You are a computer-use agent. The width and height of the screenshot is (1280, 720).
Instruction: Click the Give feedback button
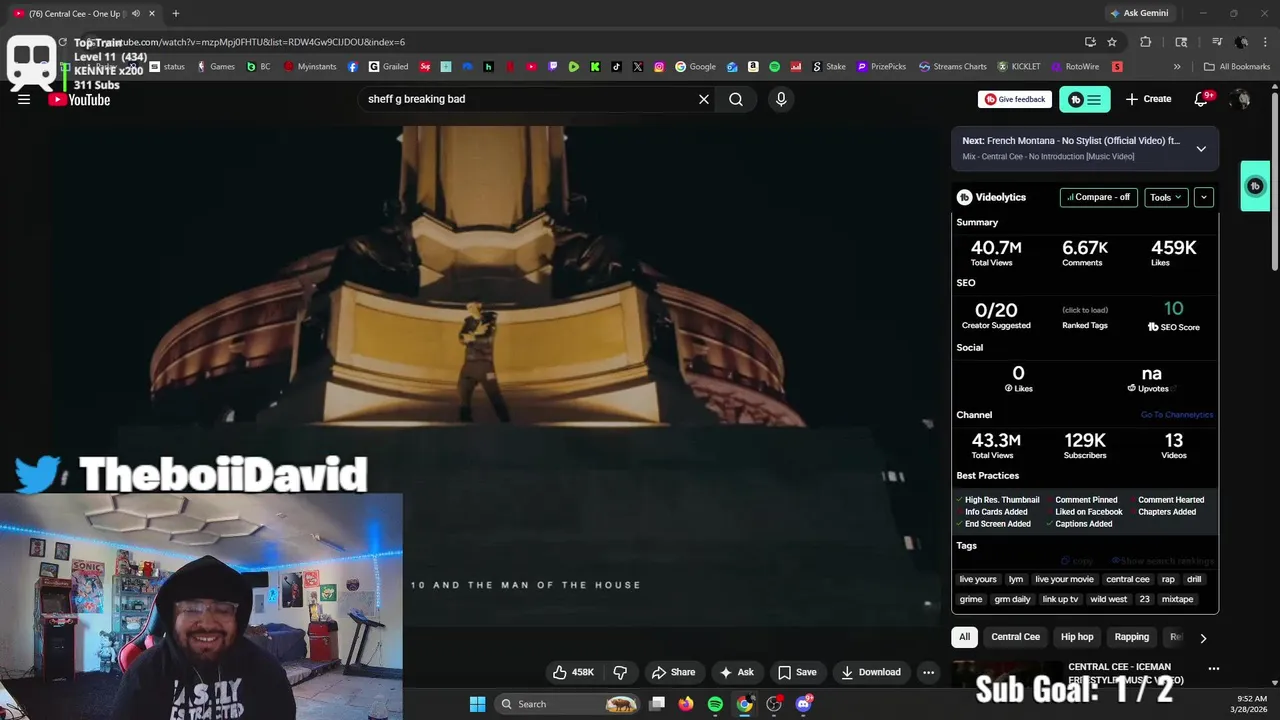point(1015,99)
